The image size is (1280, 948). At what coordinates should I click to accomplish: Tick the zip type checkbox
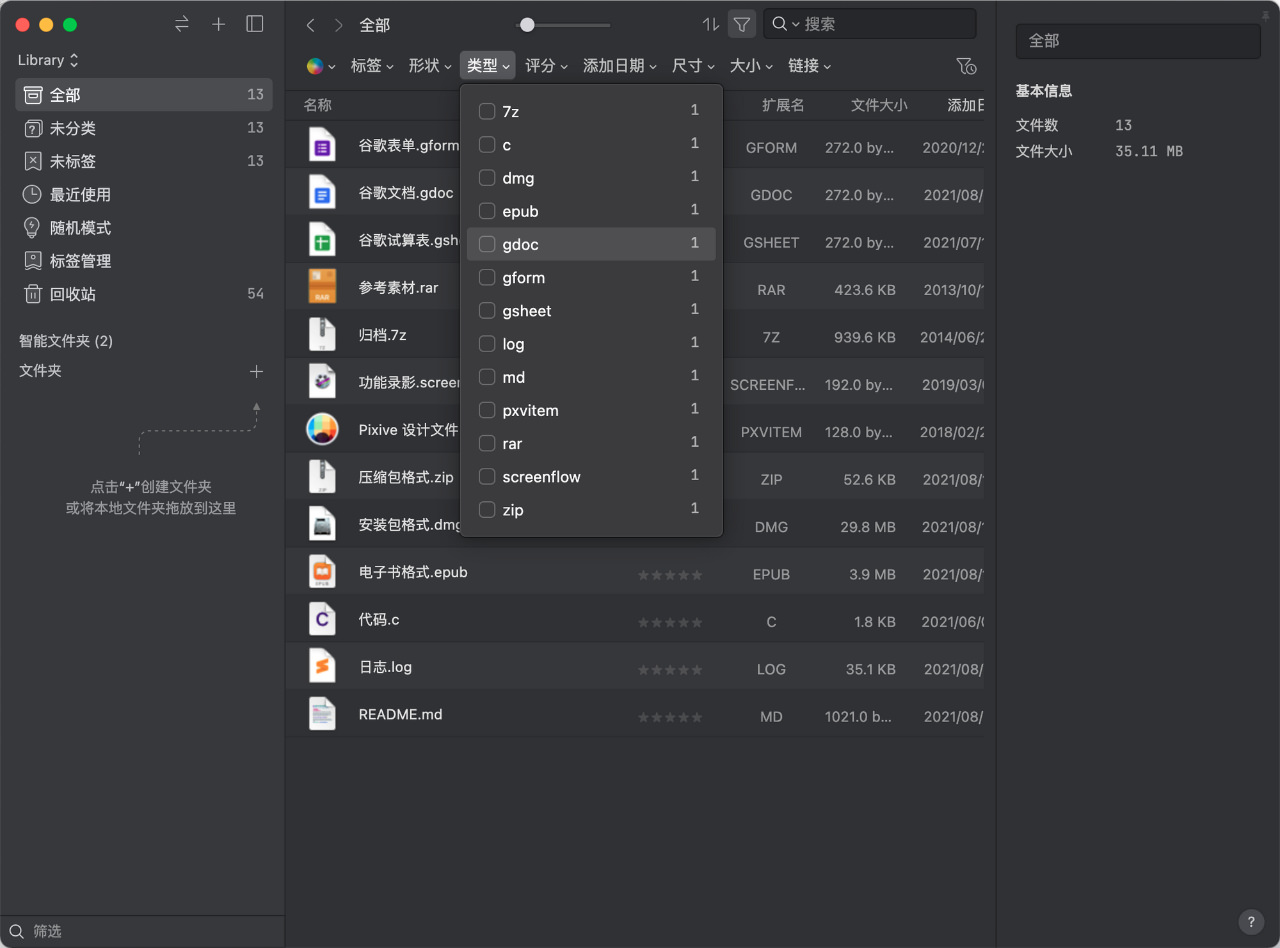(x=487, y=510)
